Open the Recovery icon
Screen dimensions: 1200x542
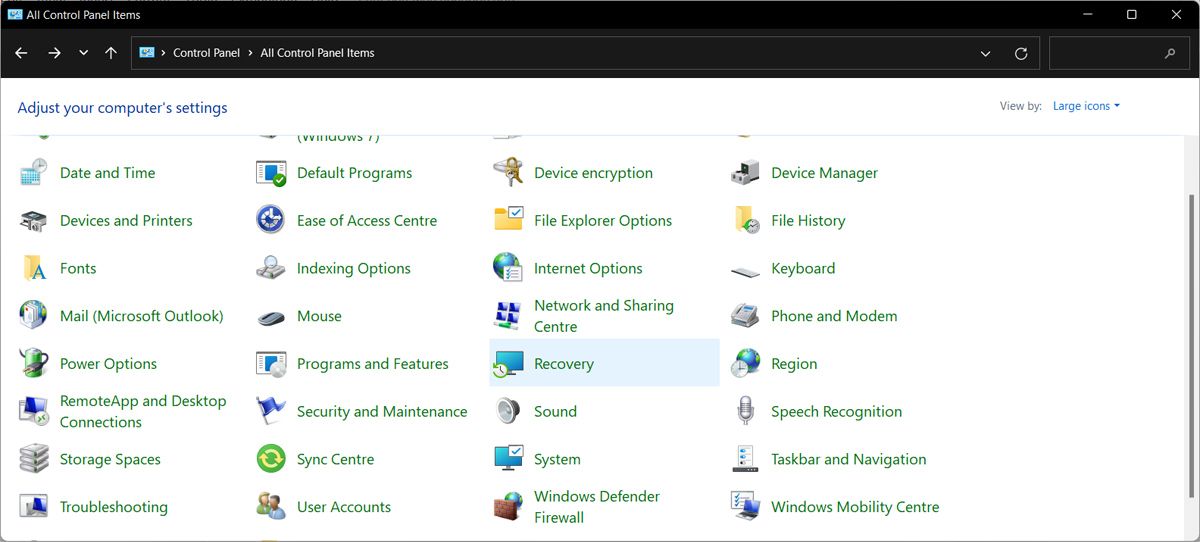pos(508,364)
